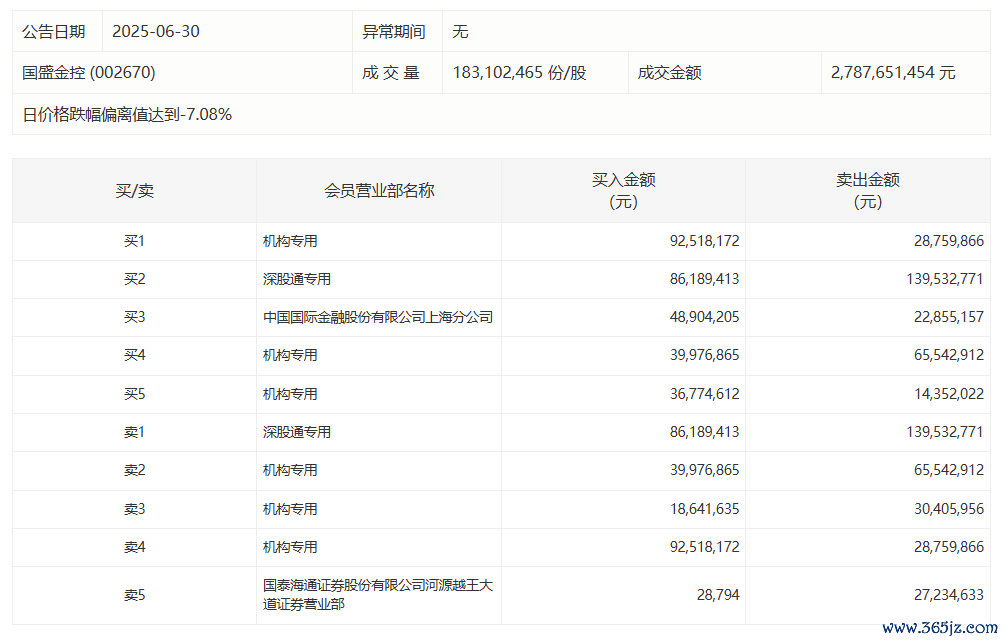
Task: Select buy amount 48,904,205
Action: (x=704, y=317)
